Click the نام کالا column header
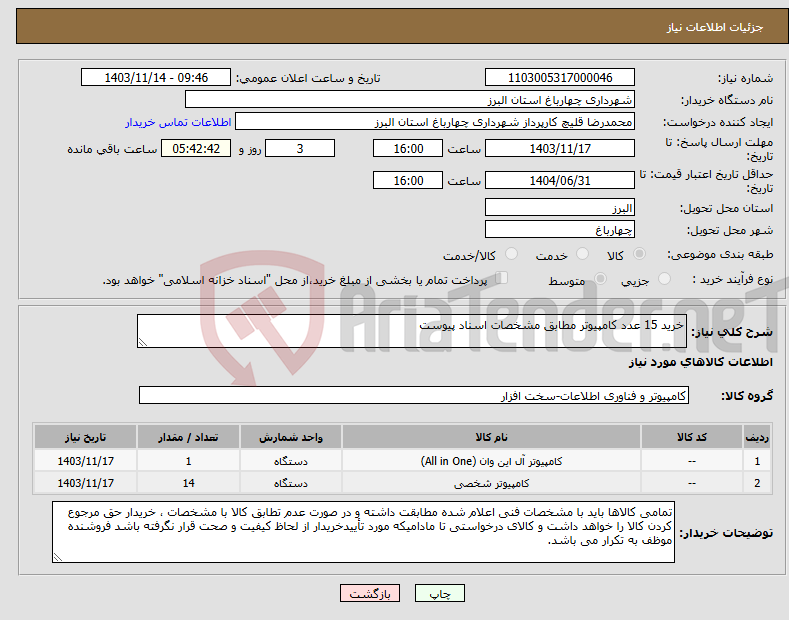Viewport: 789px width, 620px height. tap(491, 437)
